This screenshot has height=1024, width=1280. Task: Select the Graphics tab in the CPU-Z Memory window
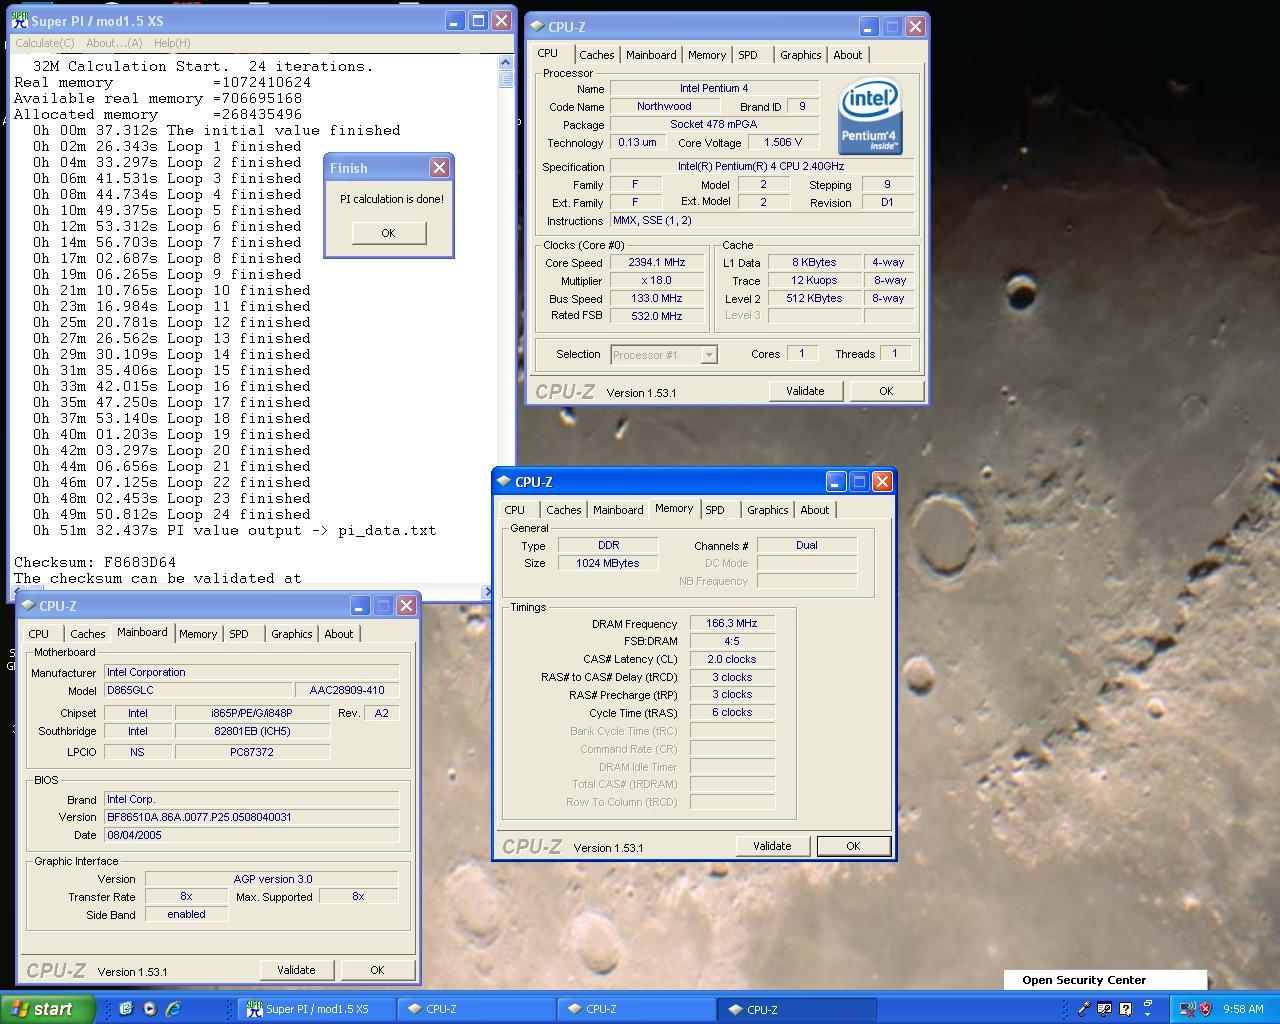(768, 510)
